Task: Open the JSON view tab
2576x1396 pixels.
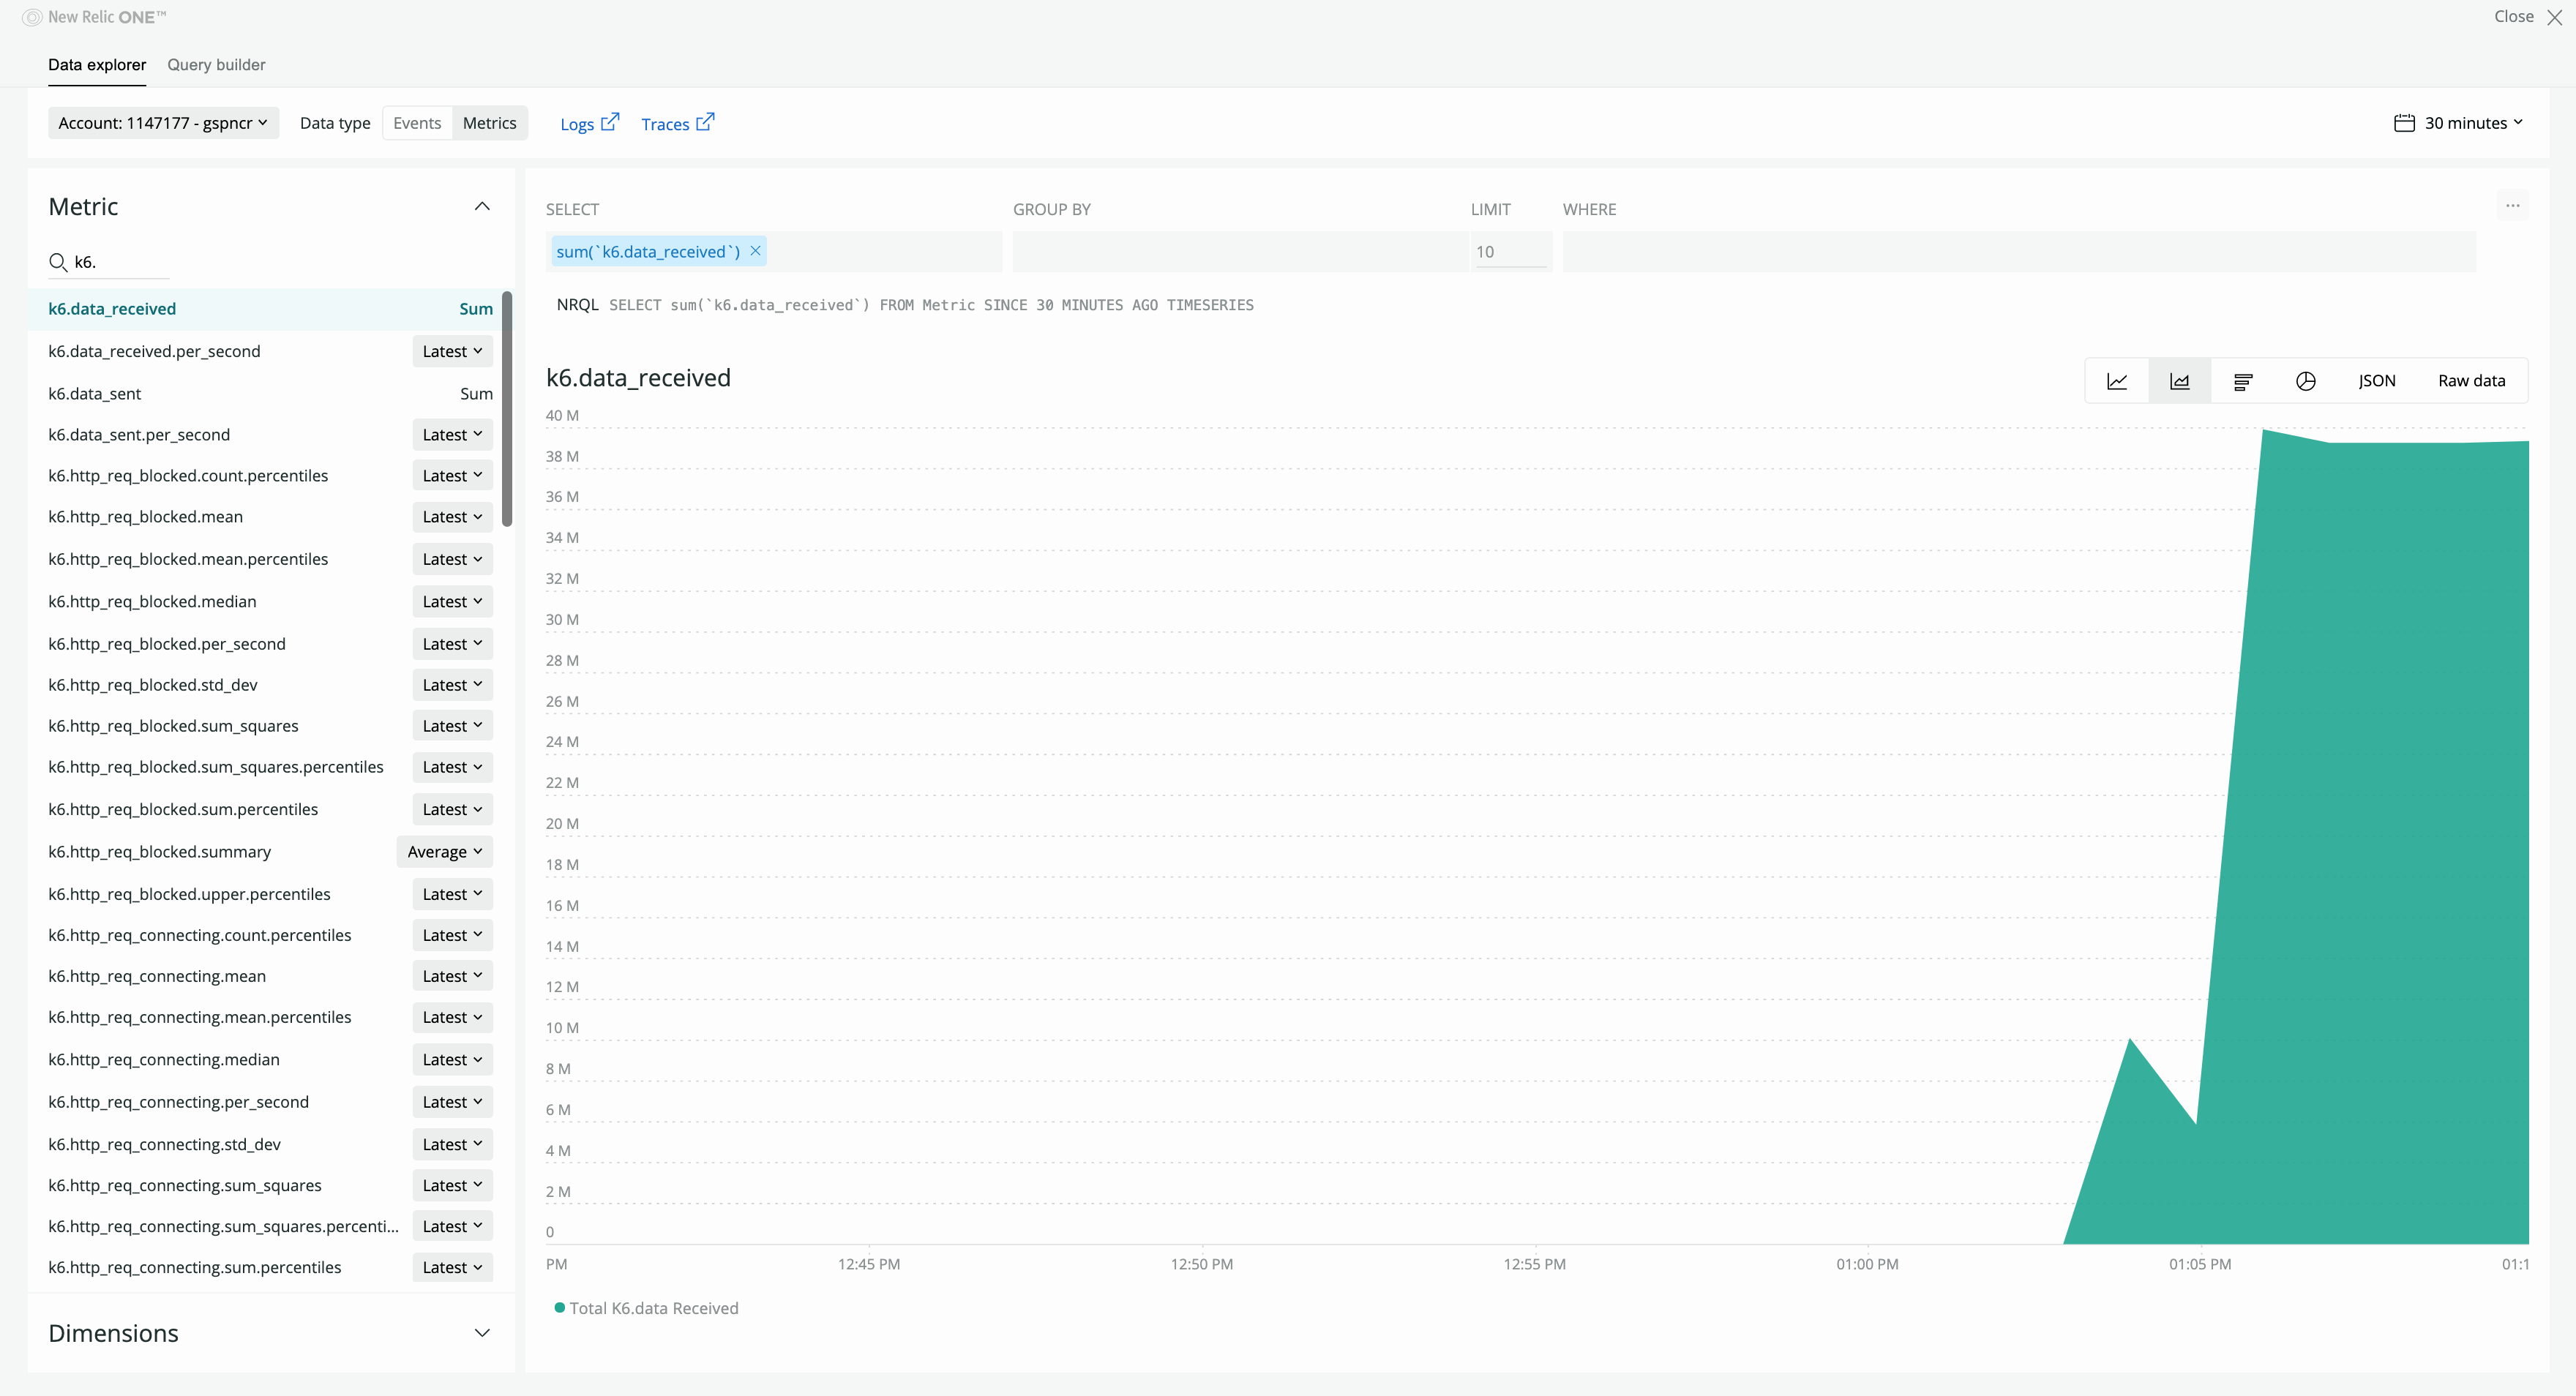Action: pyautogui.click(x=2378, y=380)
